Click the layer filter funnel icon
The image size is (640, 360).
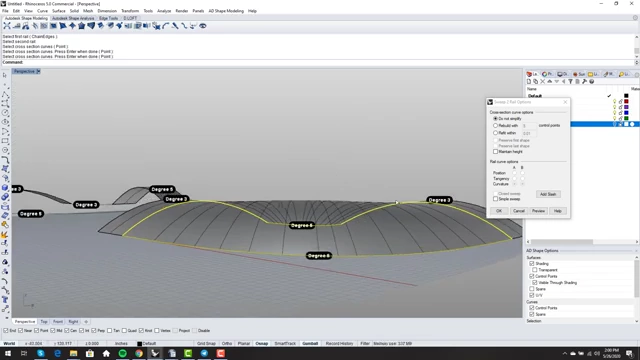point(571,82)
